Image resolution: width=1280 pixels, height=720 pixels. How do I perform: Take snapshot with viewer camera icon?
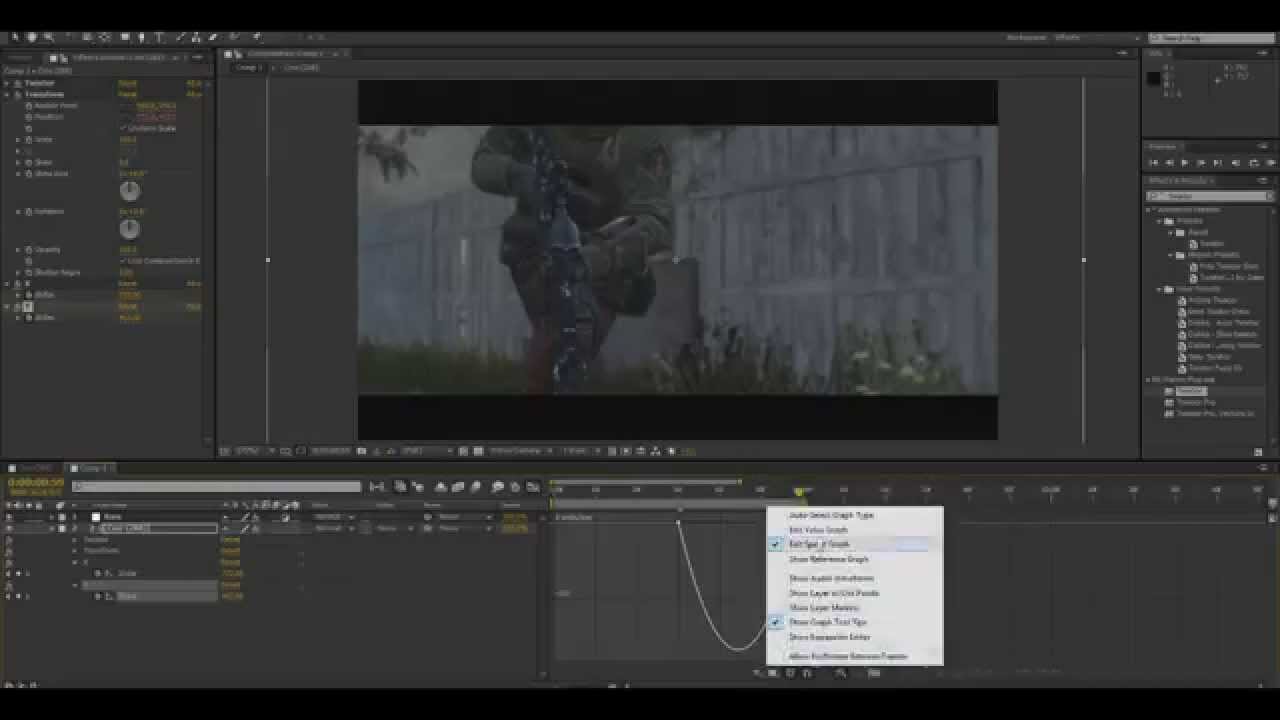362,451
